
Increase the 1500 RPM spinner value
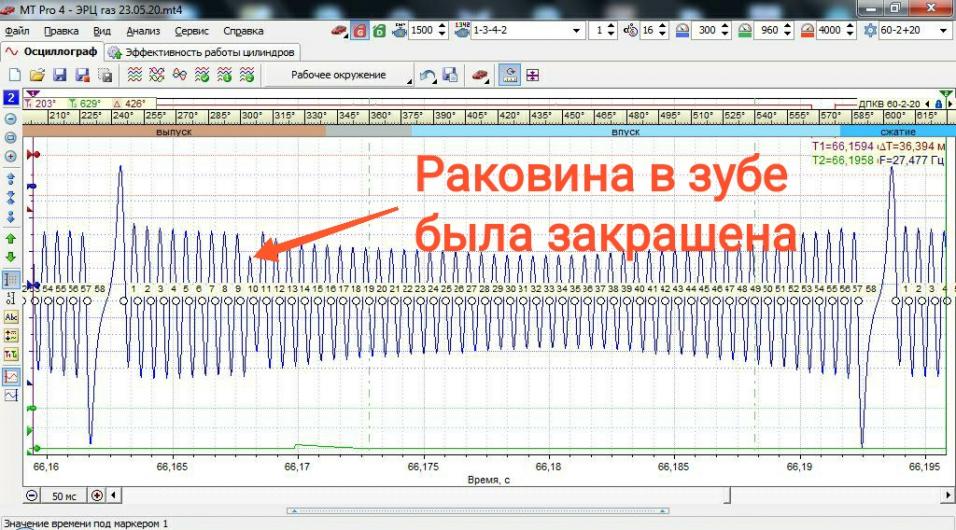pos(442,27)
